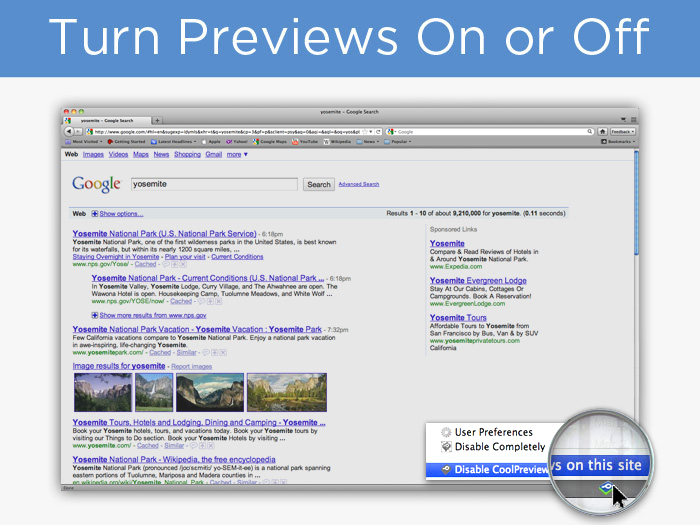Choose 'User Preferences' in CoolPreviews menu

[487, 432]
